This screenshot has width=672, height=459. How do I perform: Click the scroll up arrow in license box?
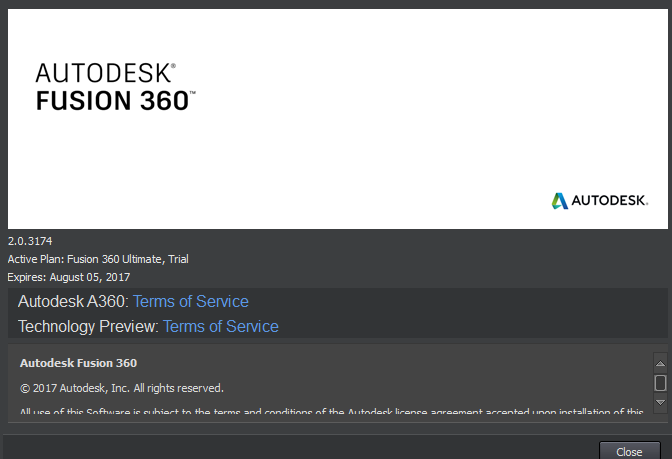click(660, 364)
